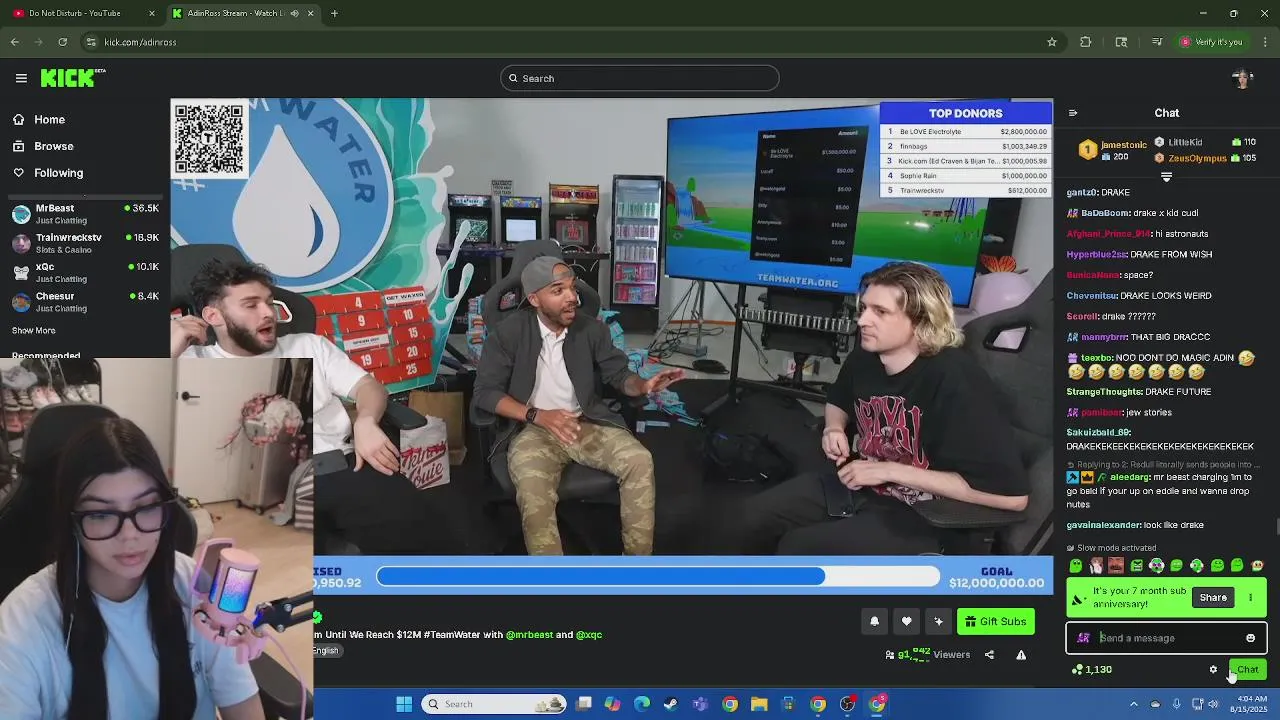1280x720 pixels.
Task: Click the Send a message field
Action: 1166,638
